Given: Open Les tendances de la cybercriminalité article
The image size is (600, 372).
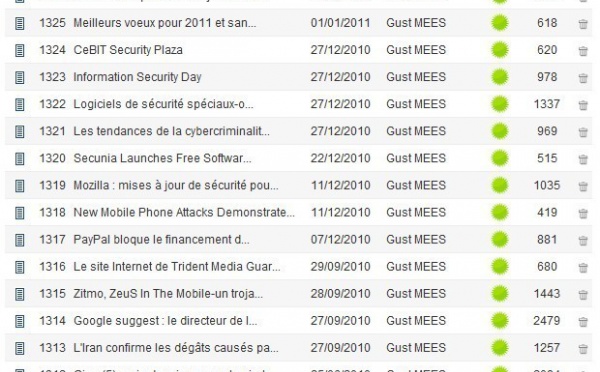Looking at the screenshot, I should [x=171, y=131].
